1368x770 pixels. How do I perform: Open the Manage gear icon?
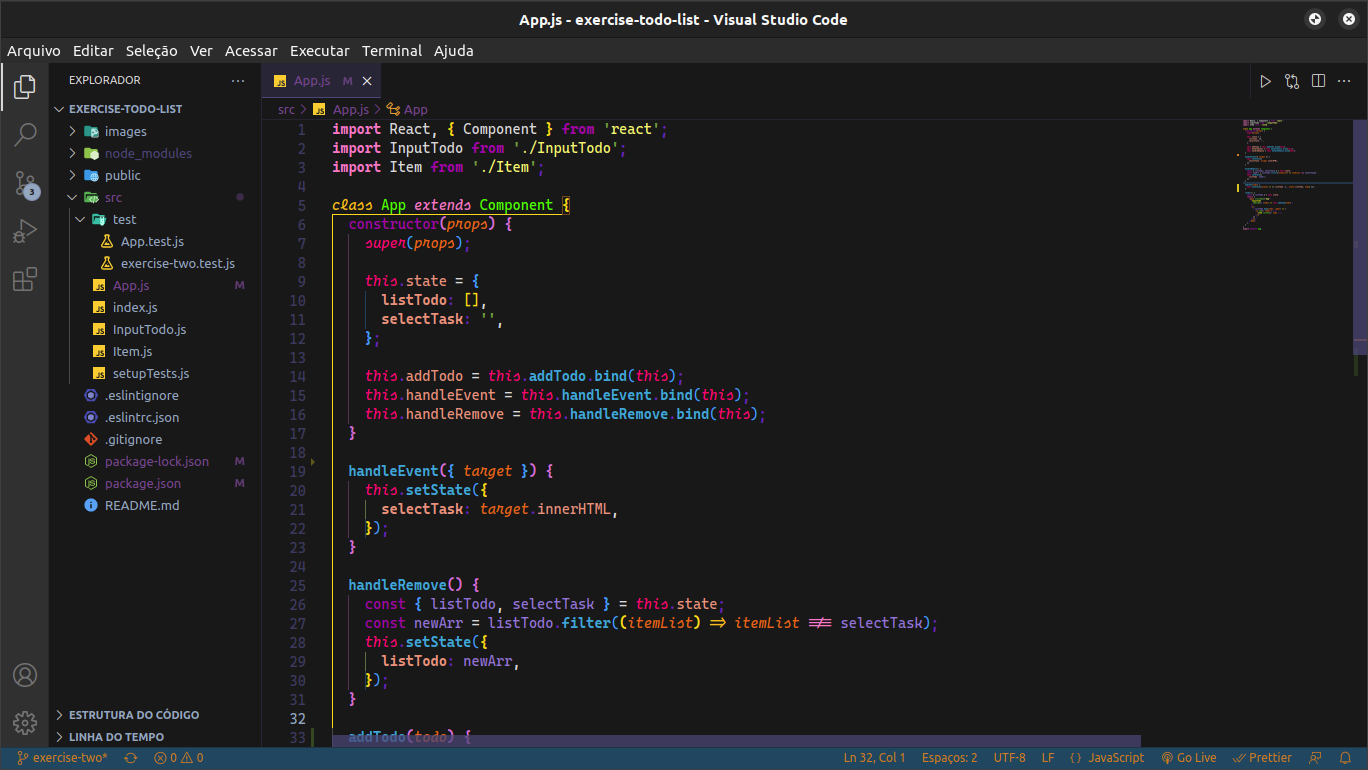[x=25, y=722]
